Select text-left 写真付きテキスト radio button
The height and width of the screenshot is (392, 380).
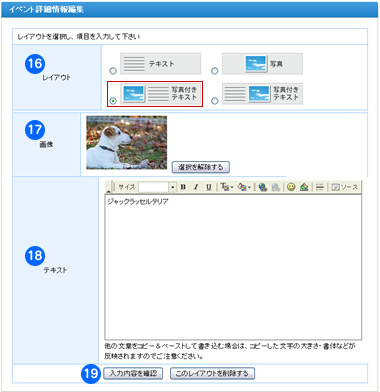(215, 101)
